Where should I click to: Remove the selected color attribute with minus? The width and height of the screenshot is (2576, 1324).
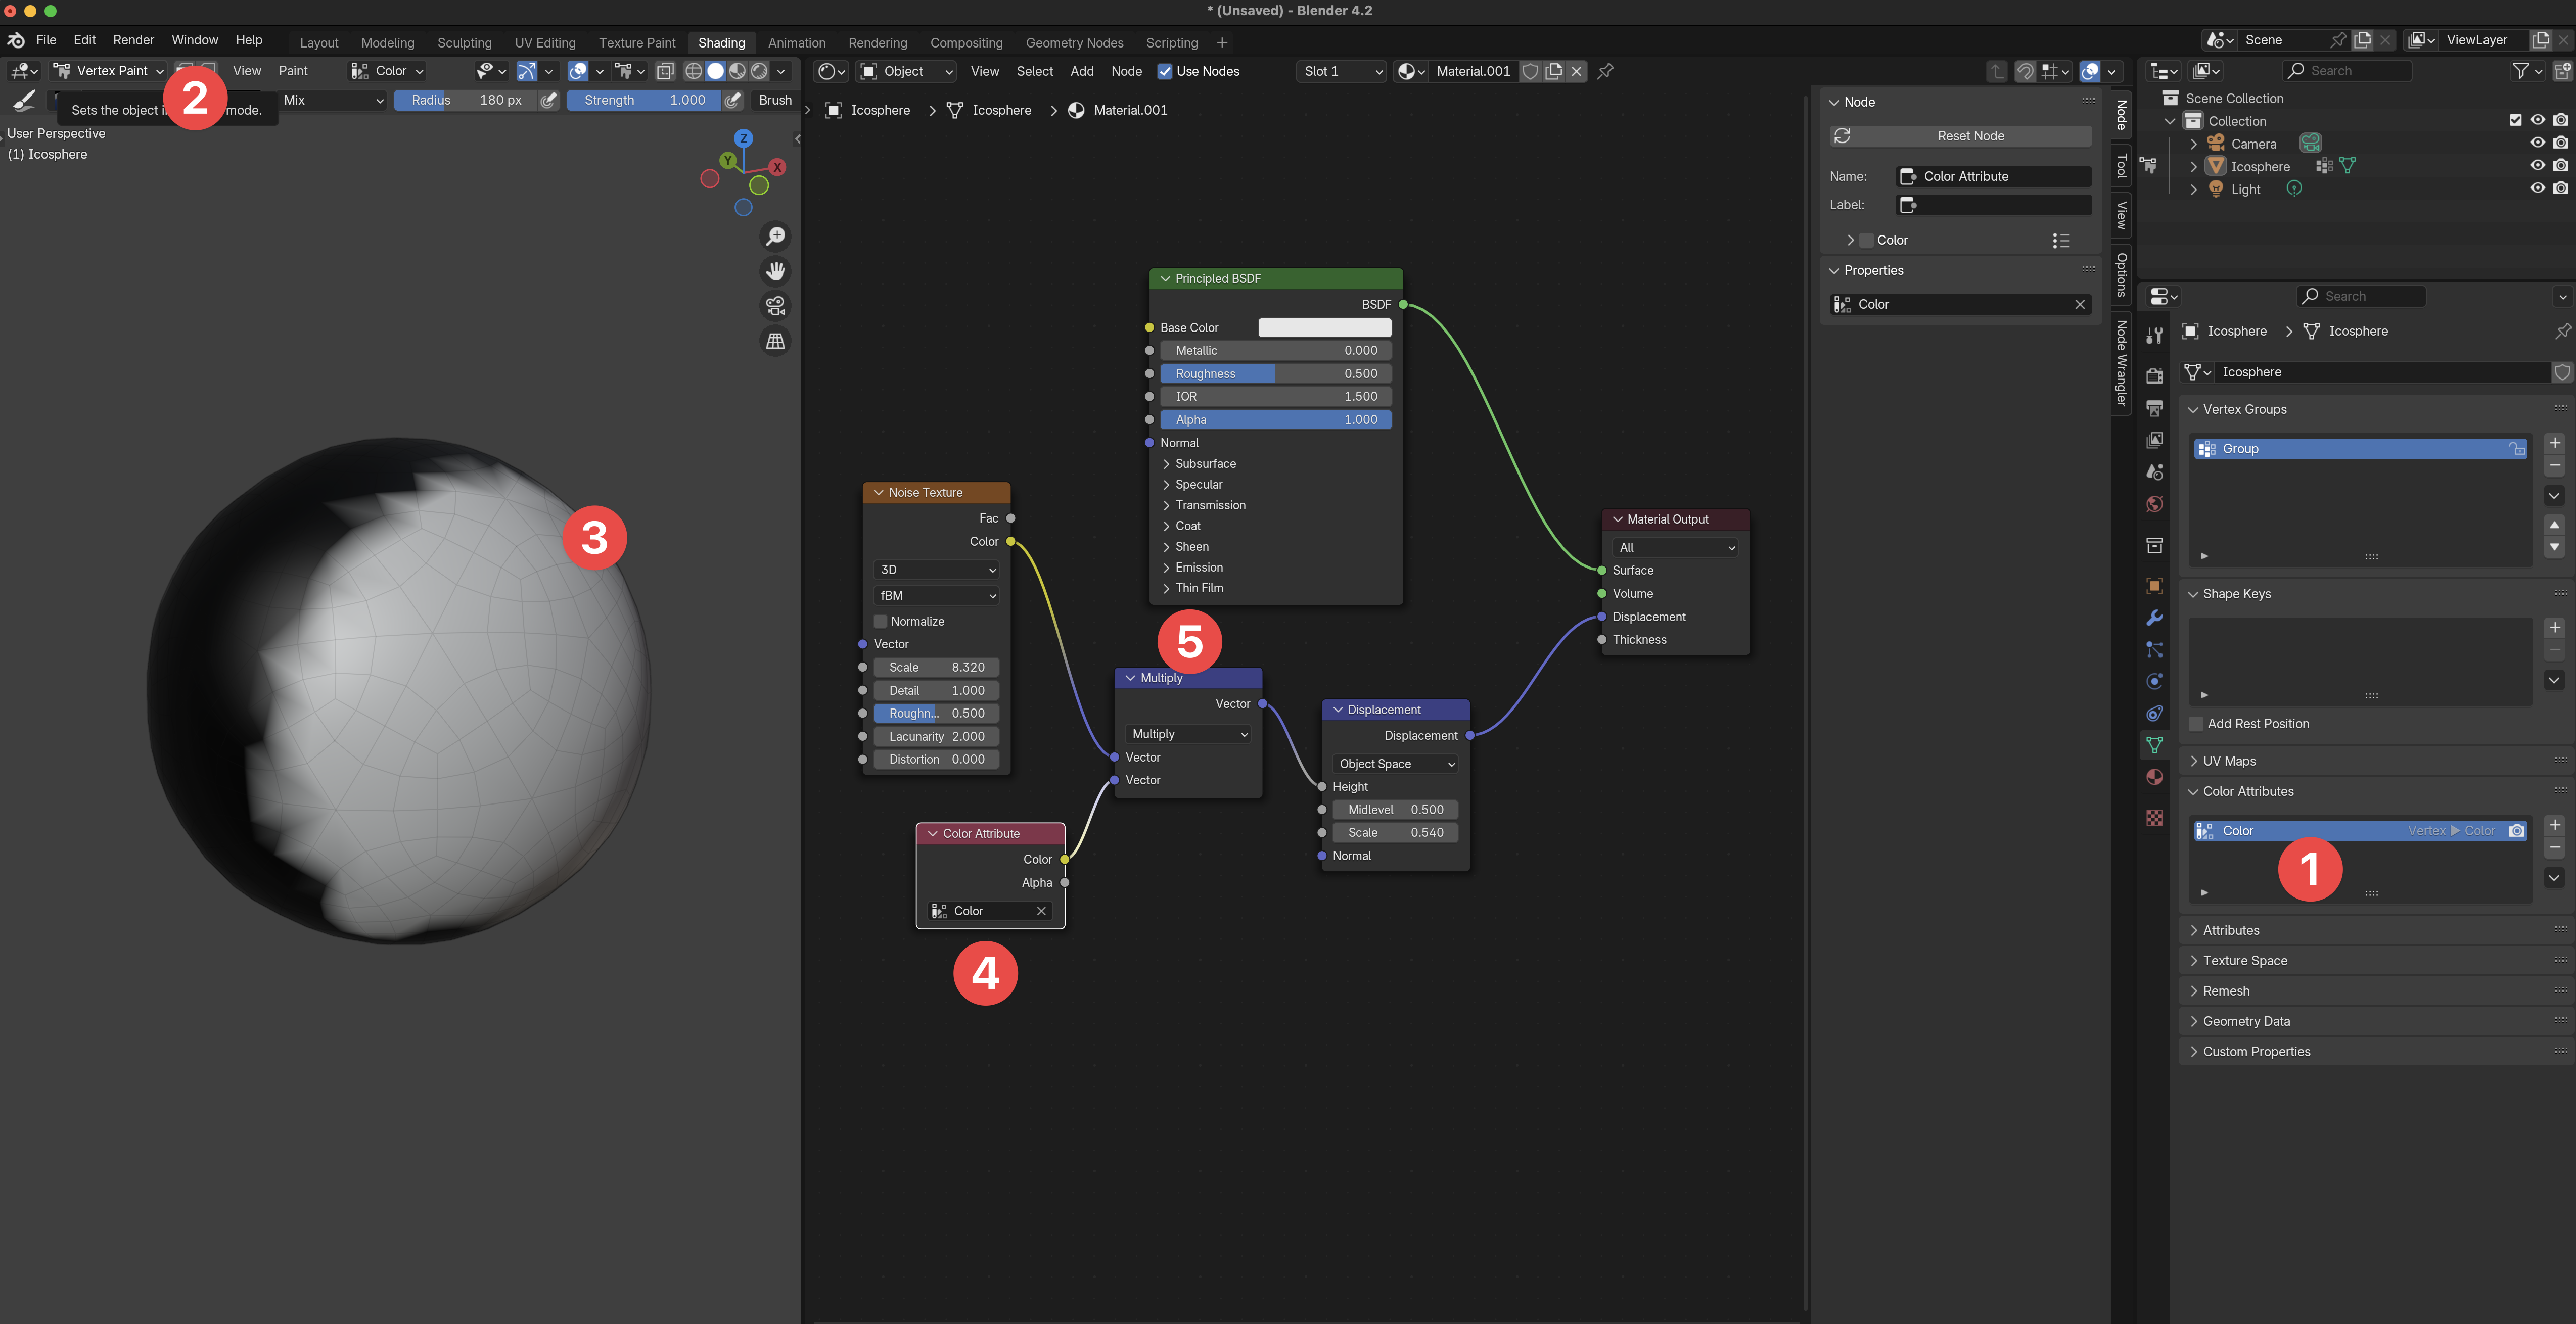coord(2554,848)
